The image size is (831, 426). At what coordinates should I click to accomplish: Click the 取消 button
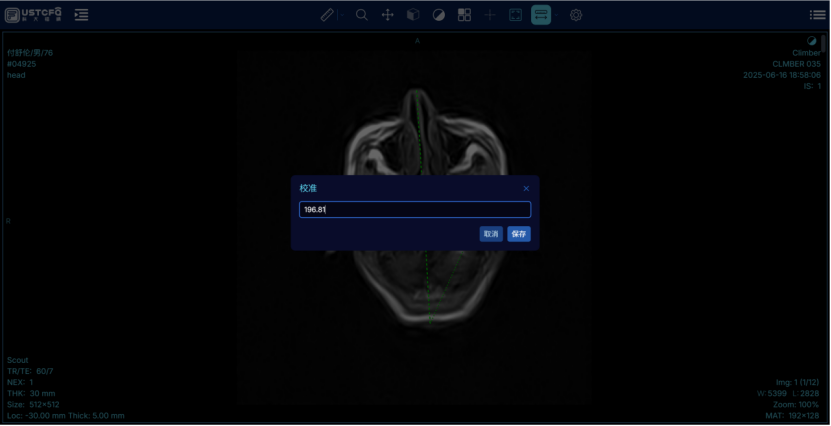pos(491,234)
